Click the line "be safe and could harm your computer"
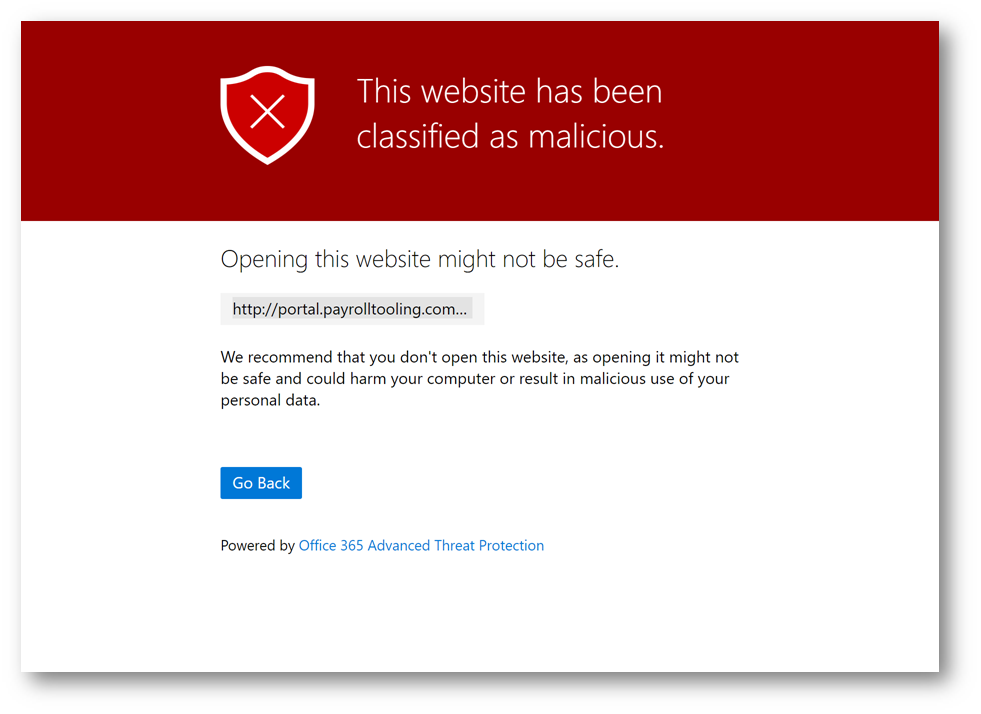 click(x=475, y=379)
